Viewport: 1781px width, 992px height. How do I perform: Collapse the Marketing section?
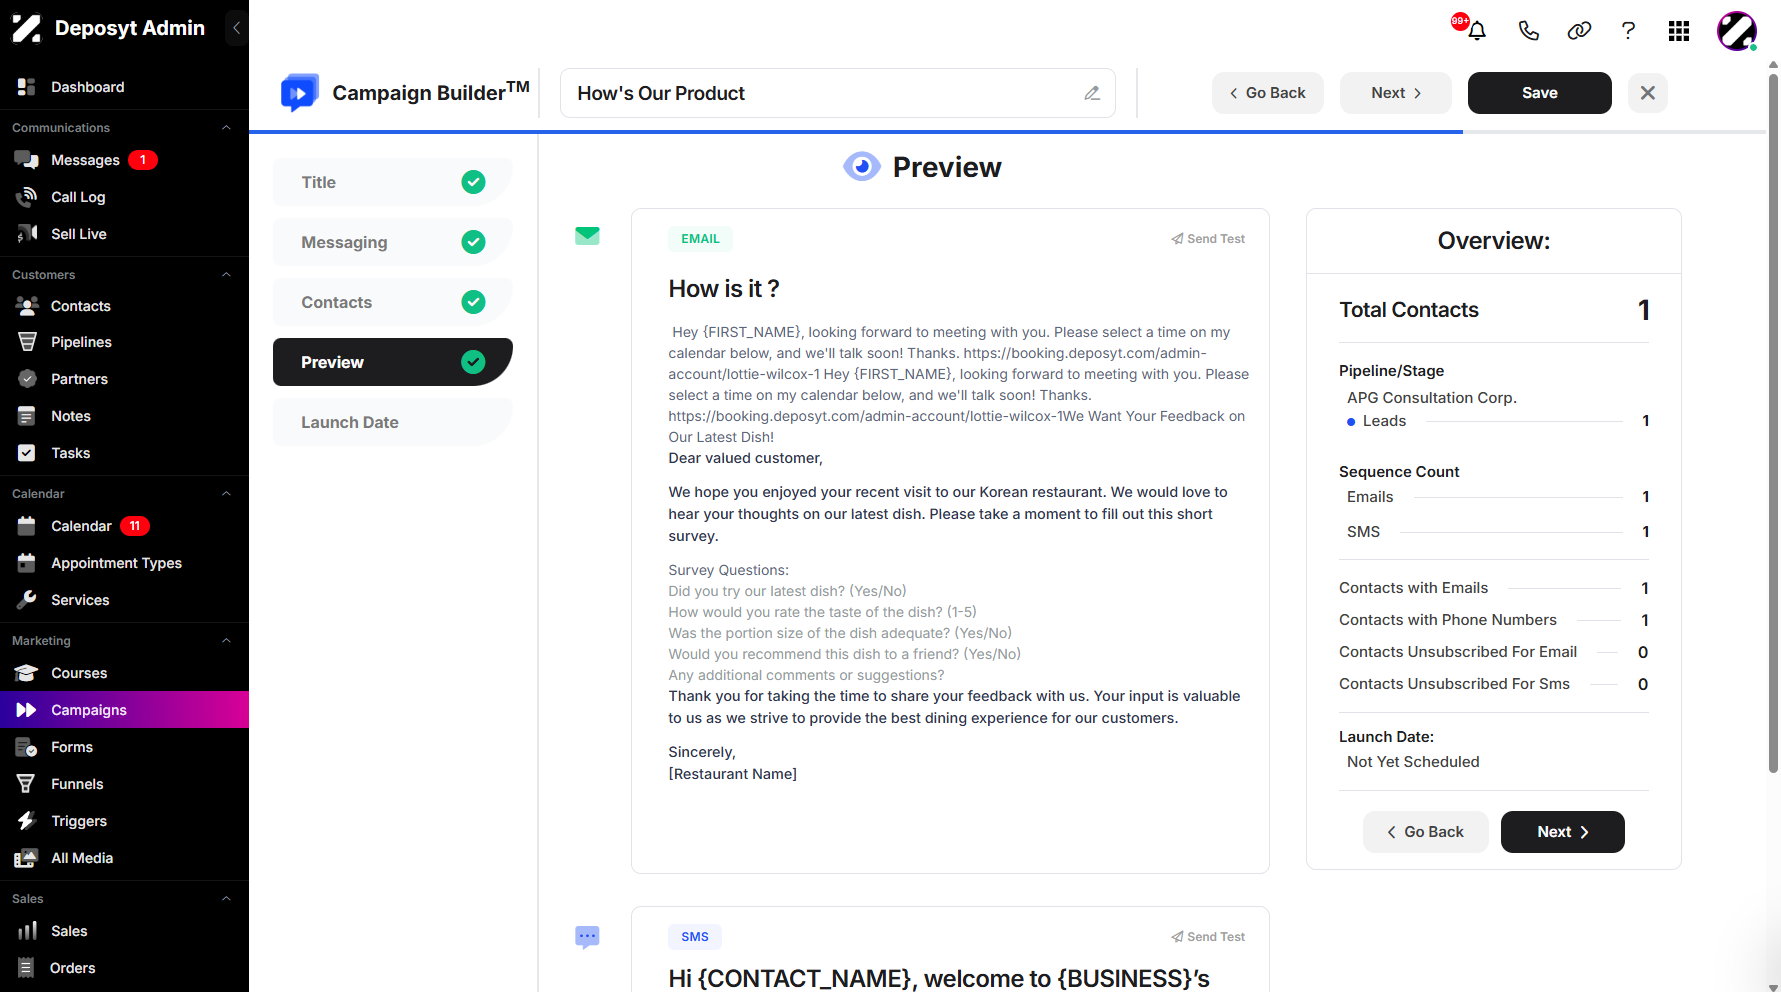pos(226,641)
